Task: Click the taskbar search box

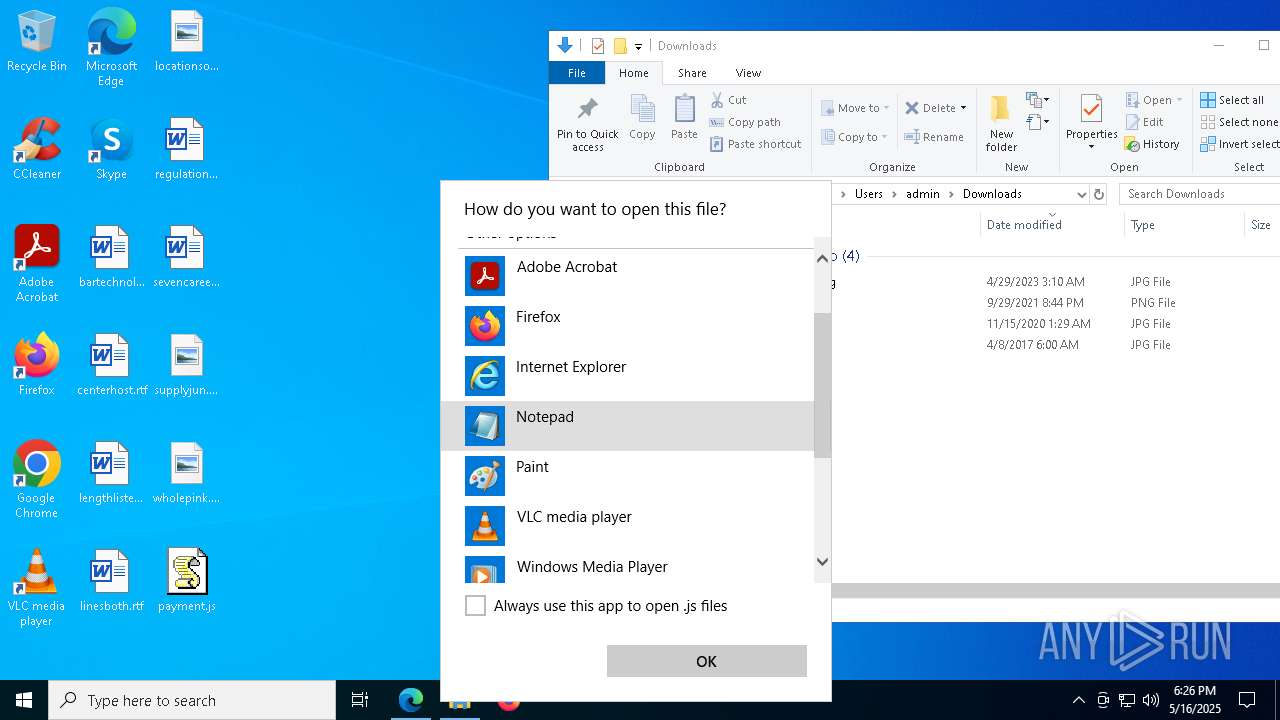Action: (192, 700)
